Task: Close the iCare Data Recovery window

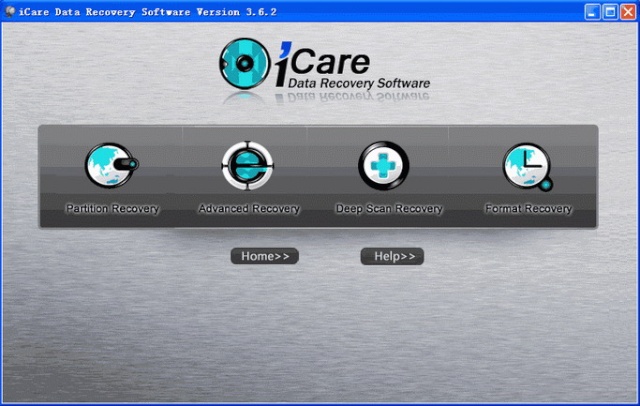Action: coord(628,11)
